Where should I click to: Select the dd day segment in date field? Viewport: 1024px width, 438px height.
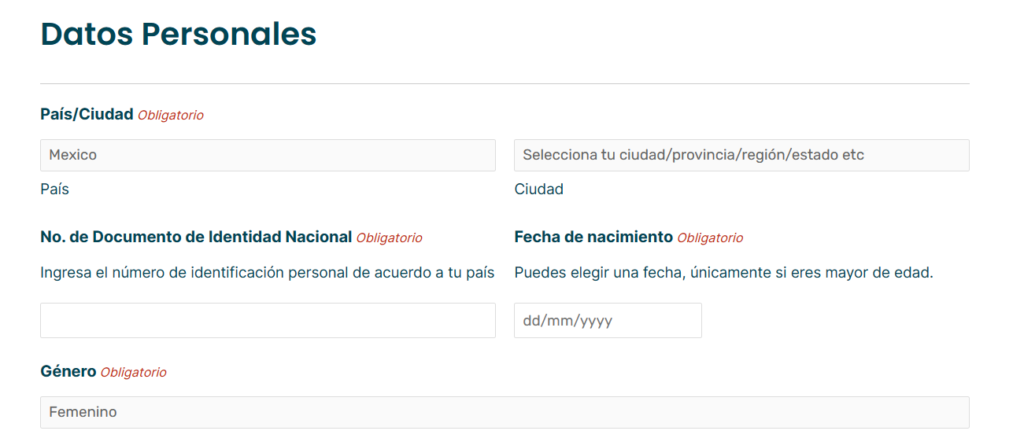531,320
